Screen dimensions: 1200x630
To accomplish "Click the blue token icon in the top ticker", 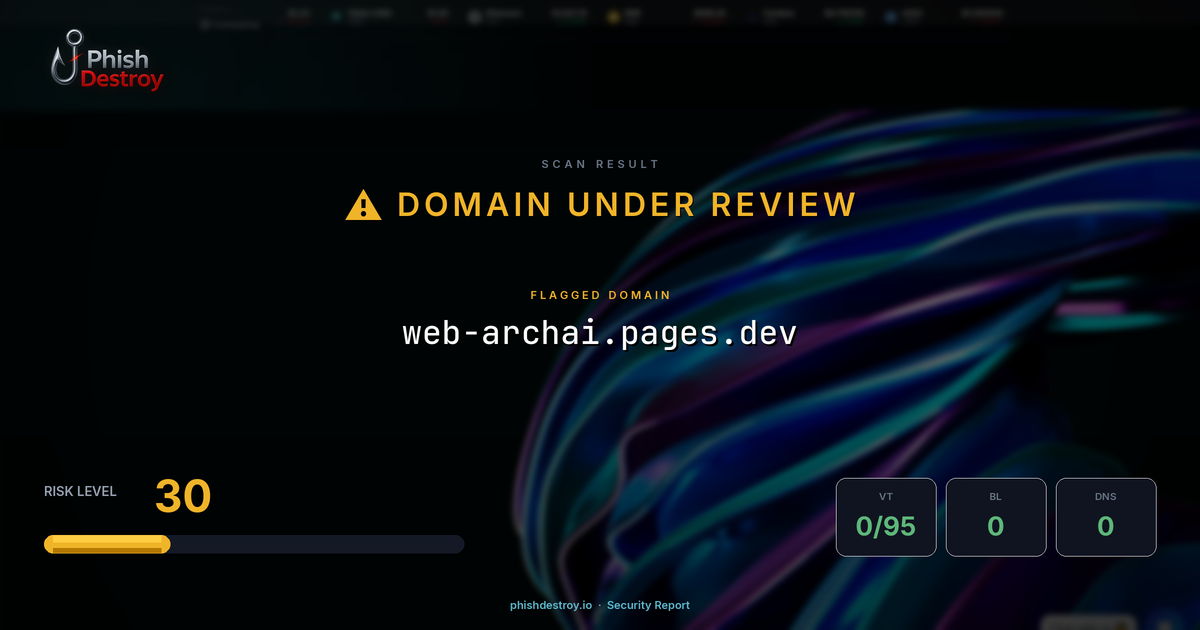I will [890, 13].
